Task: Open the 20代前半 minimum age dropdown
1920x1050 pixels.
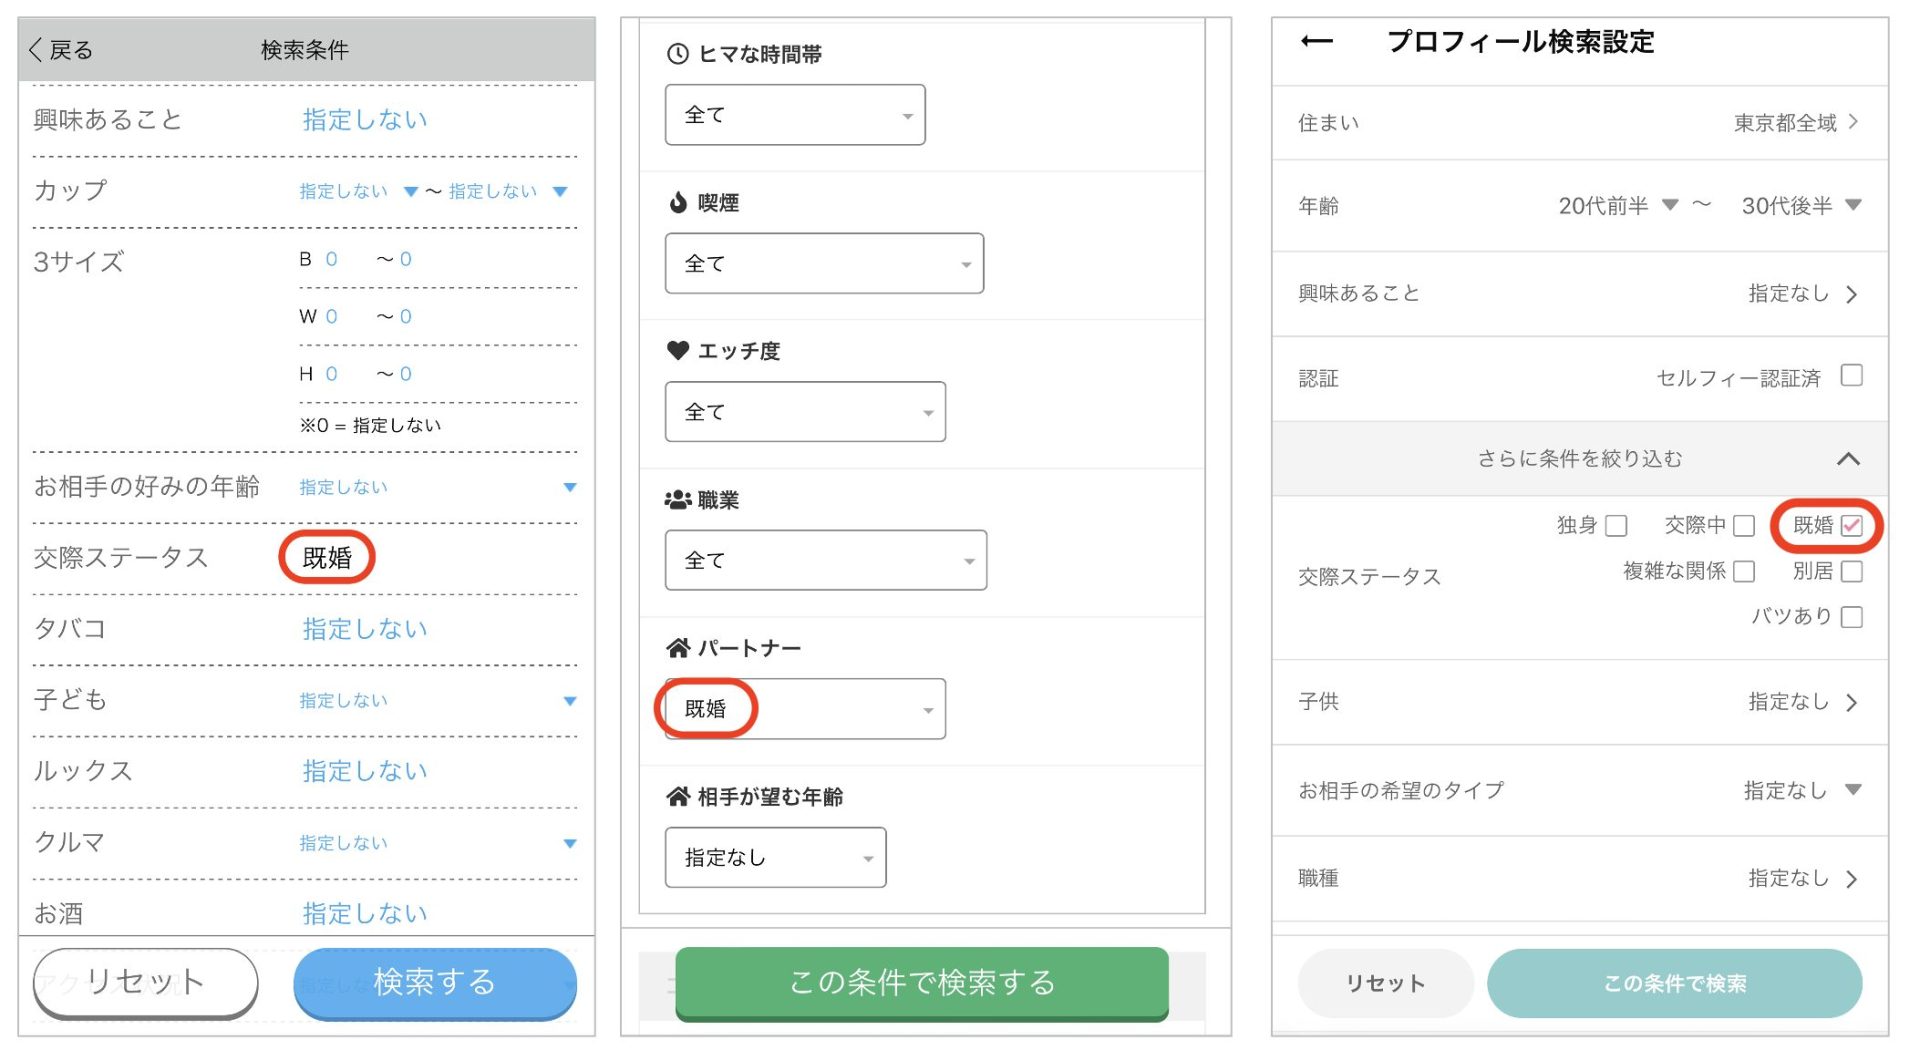Action: [1617, 206]
